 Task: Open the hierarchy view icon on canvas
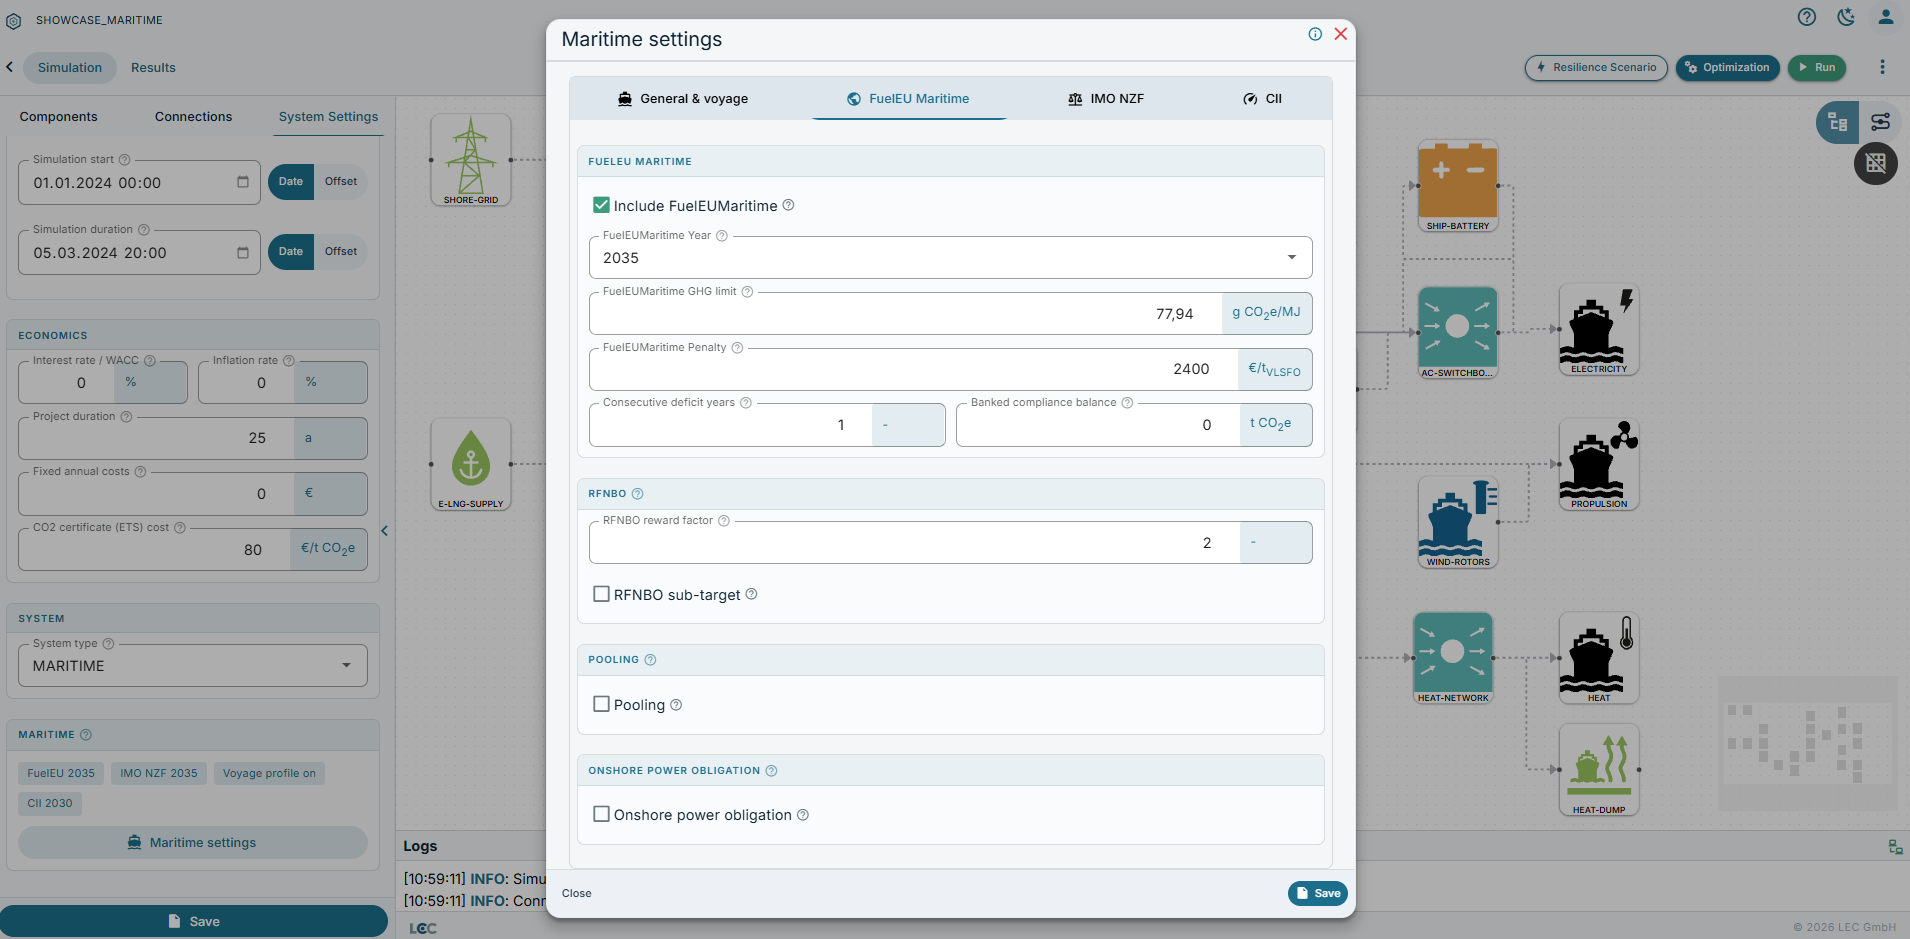point(1838,122)
